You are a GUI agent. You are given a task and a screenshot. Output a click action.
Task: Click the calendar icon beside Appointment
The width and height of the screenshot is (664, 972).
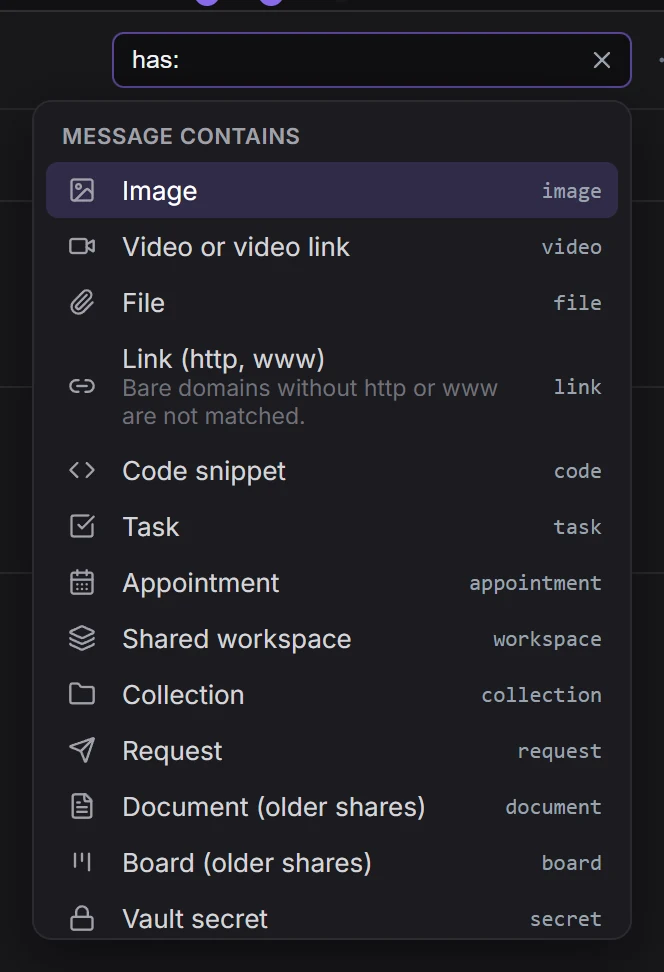[82, 583]
